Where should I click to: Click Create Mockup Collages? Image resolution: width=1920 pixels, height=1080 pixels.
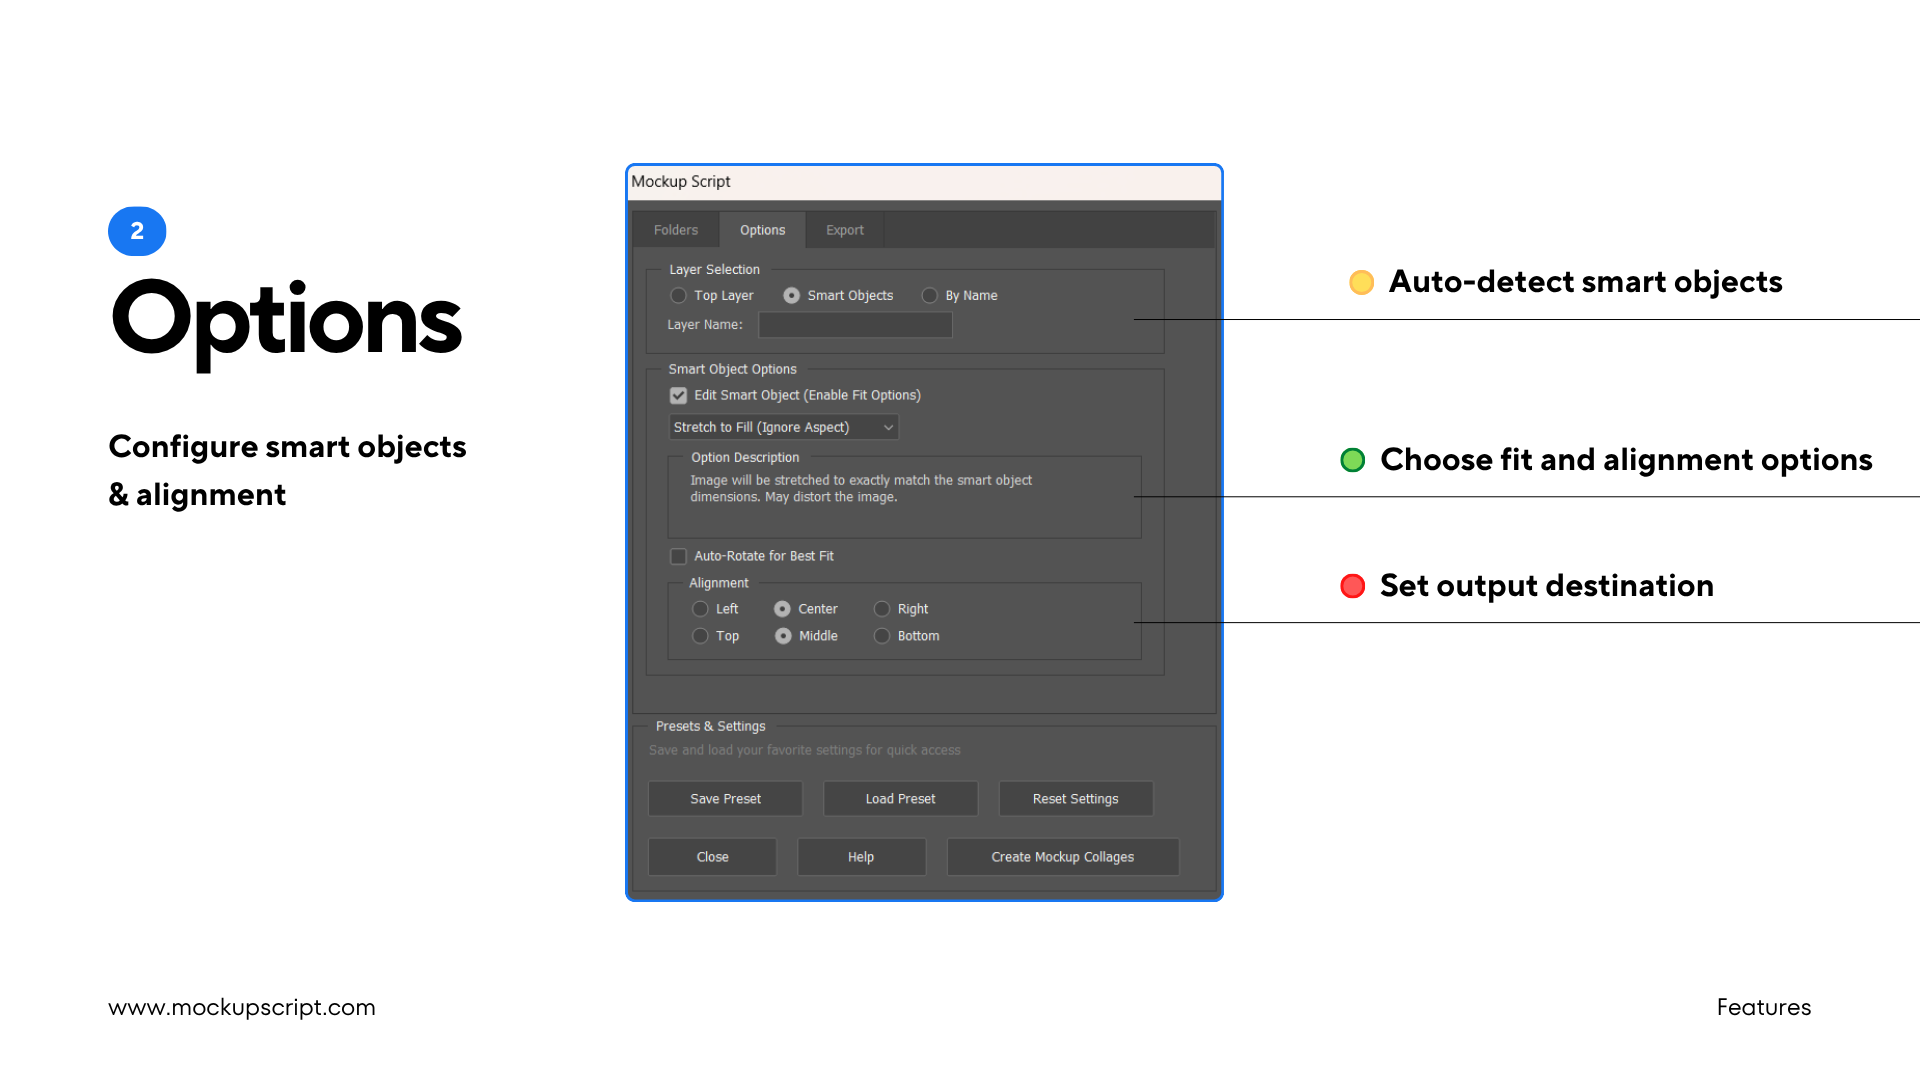pos(1062,856)
